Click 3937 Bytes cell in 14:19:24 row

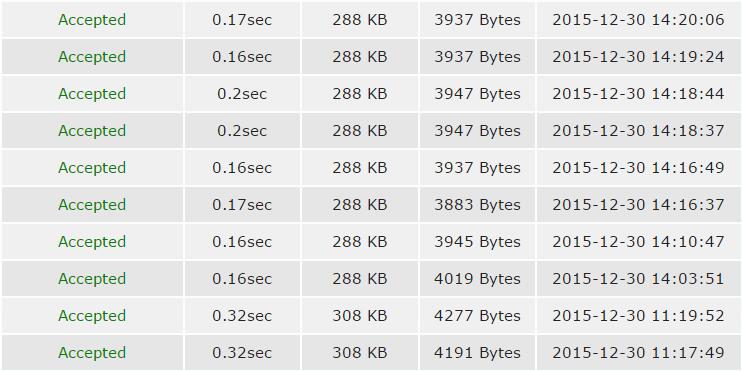[477, 57]
